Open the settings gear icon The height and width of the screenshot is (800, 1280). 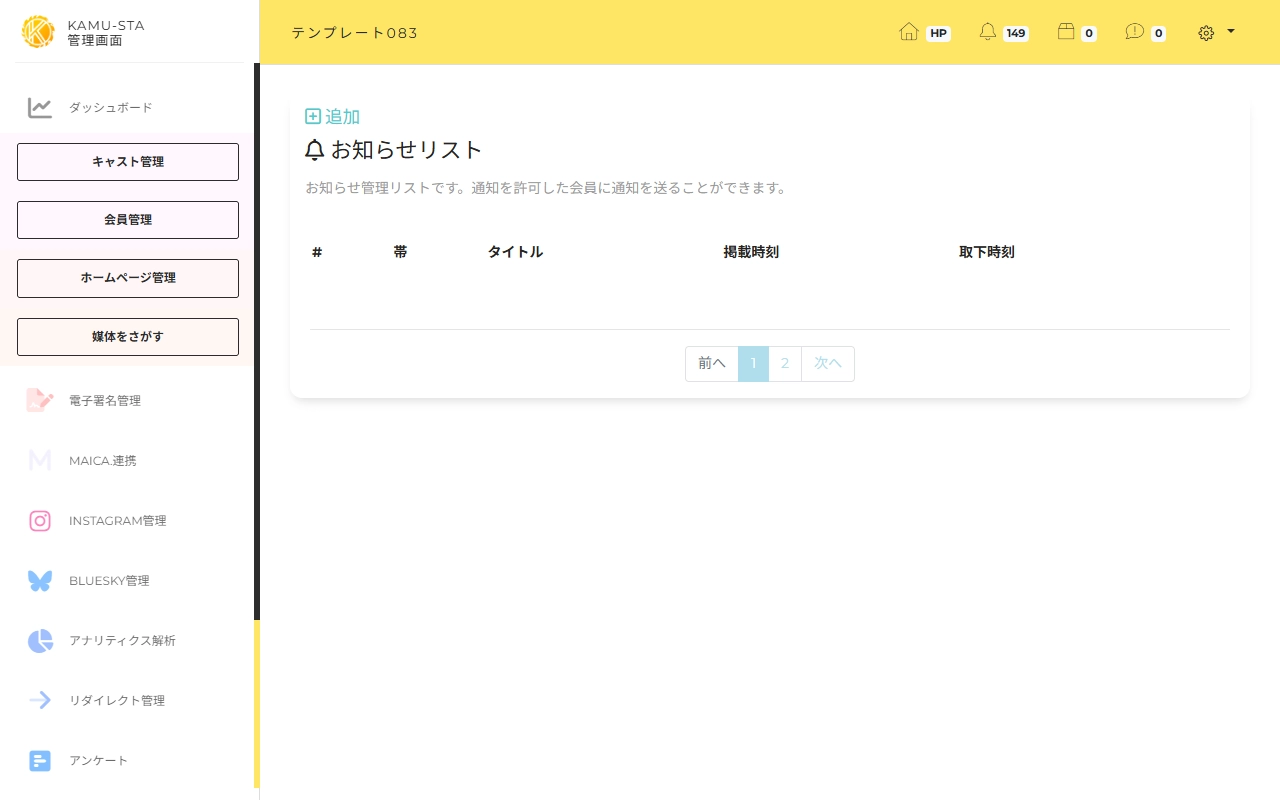point(1206,33)
